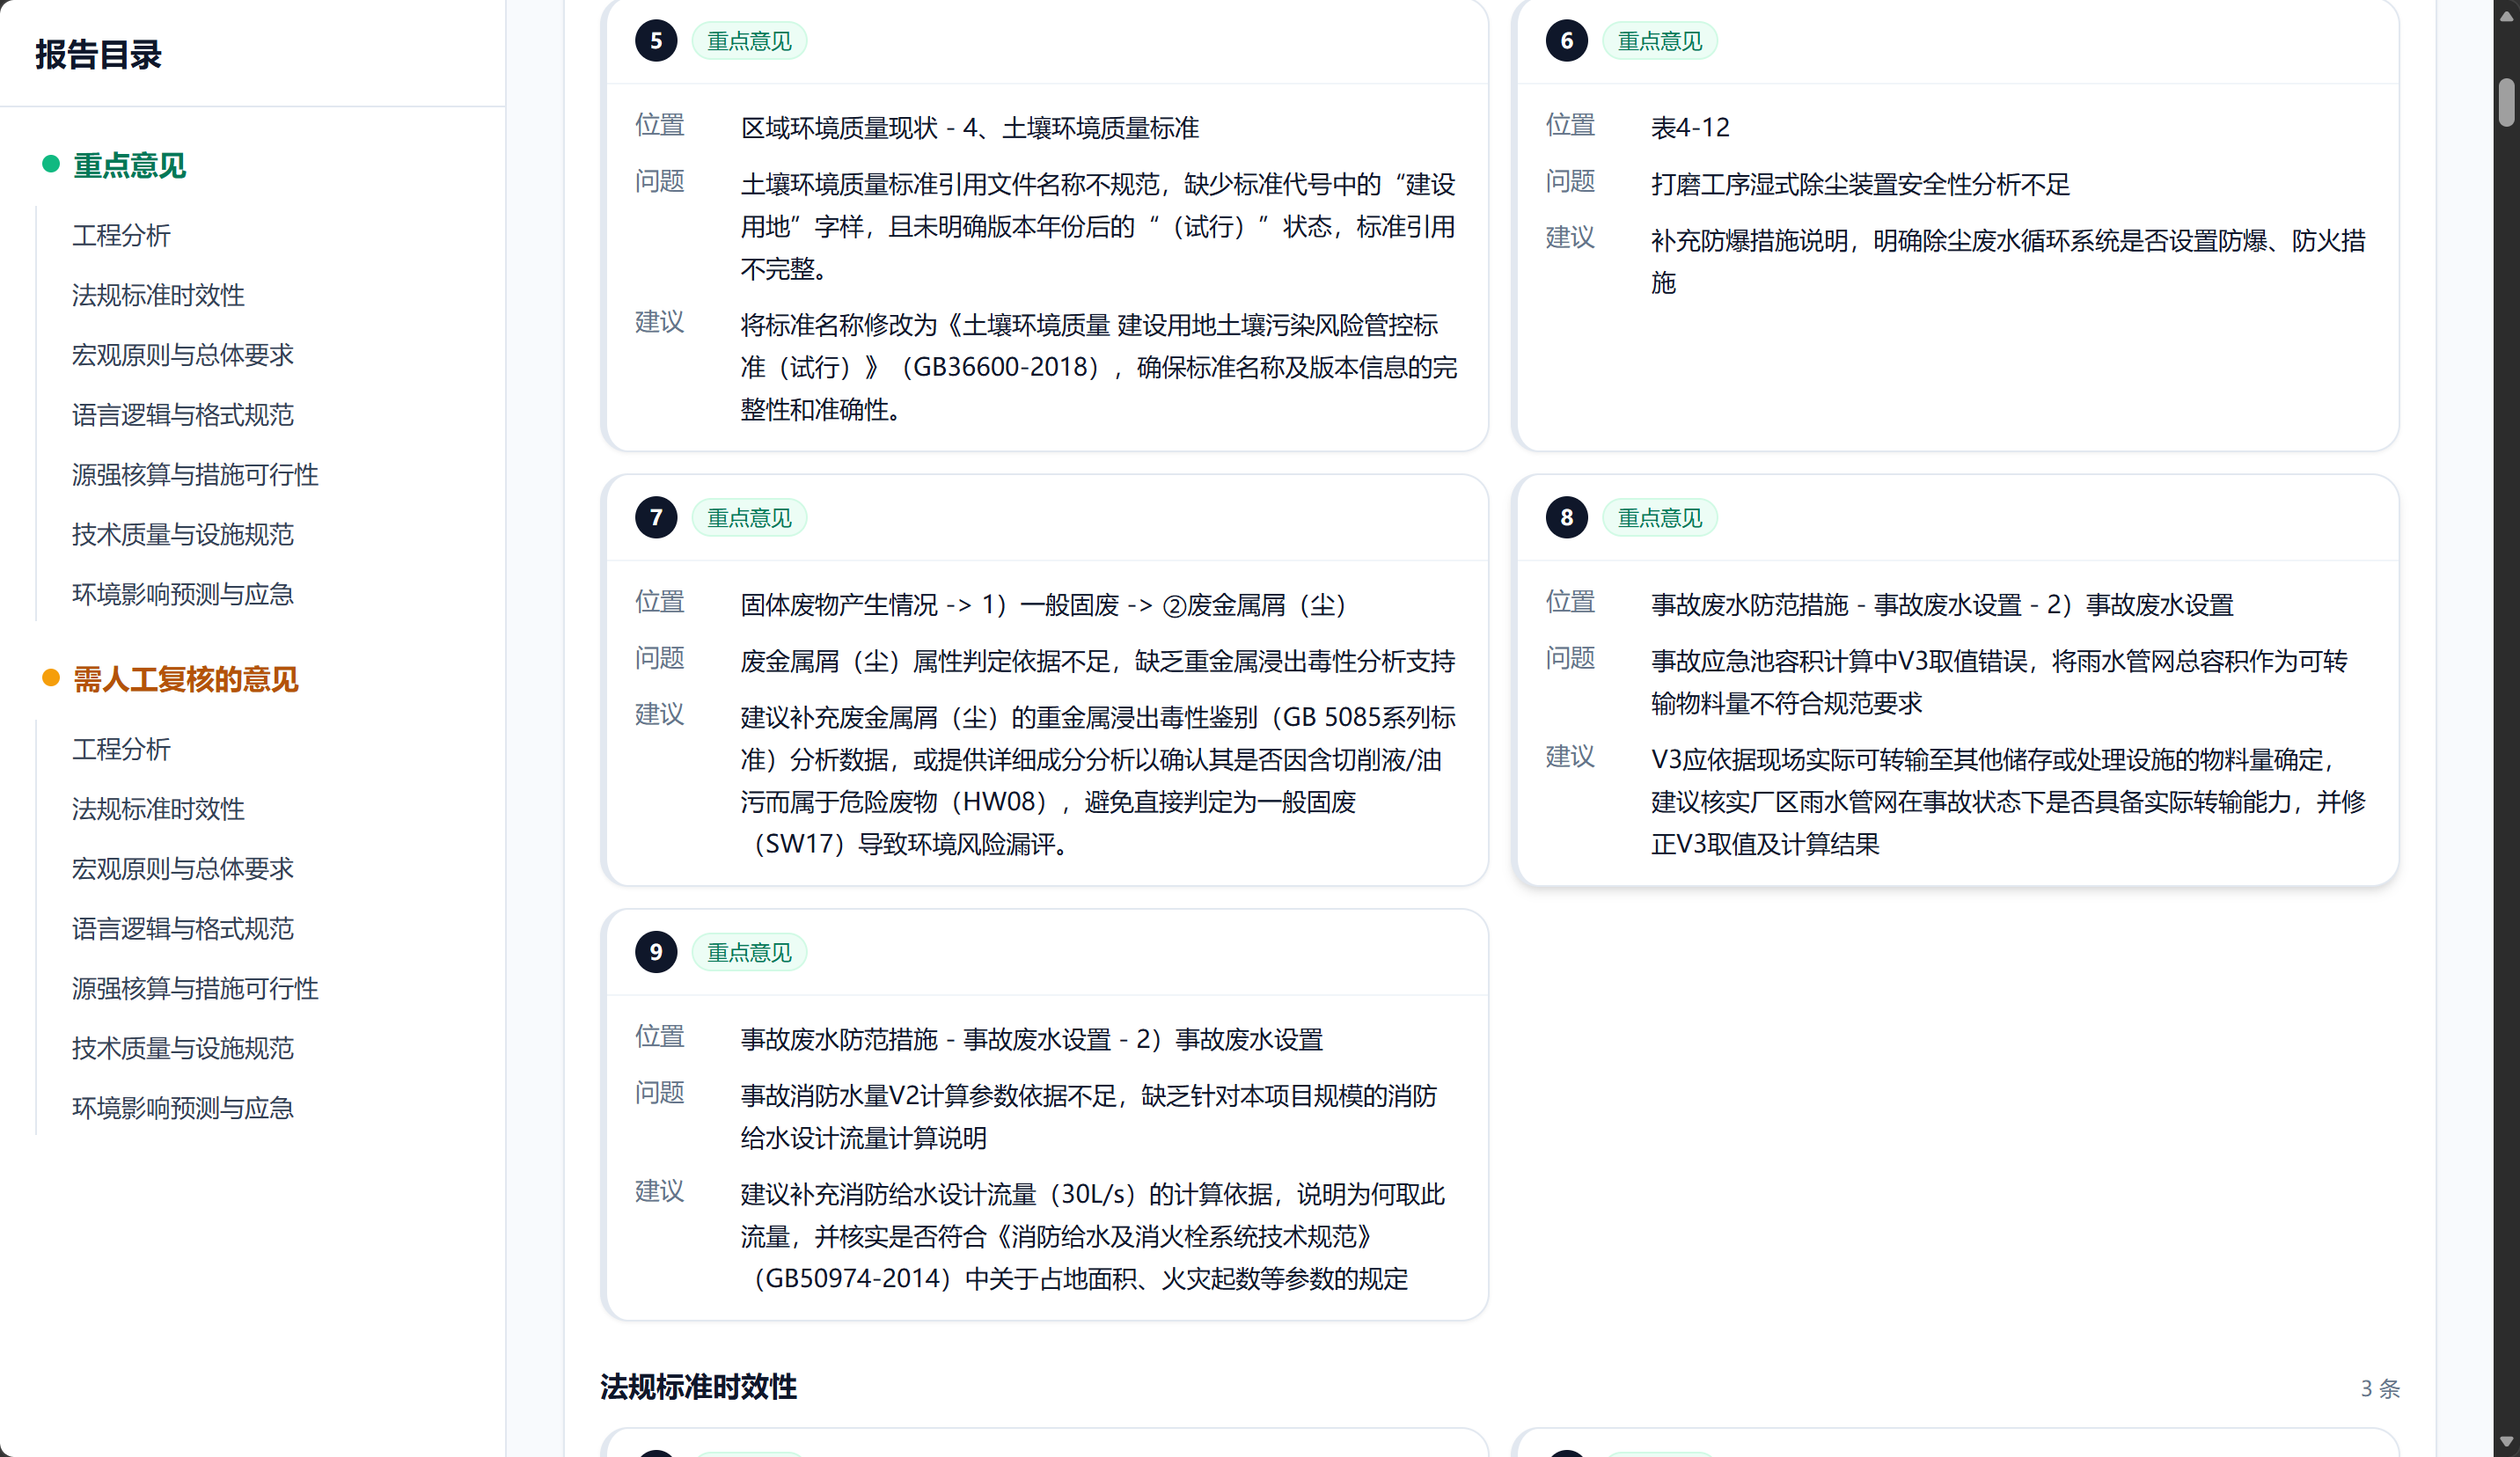
Task: Open 技术质量与设施规范 under 需人工复核的意见
Action: 183,1048
